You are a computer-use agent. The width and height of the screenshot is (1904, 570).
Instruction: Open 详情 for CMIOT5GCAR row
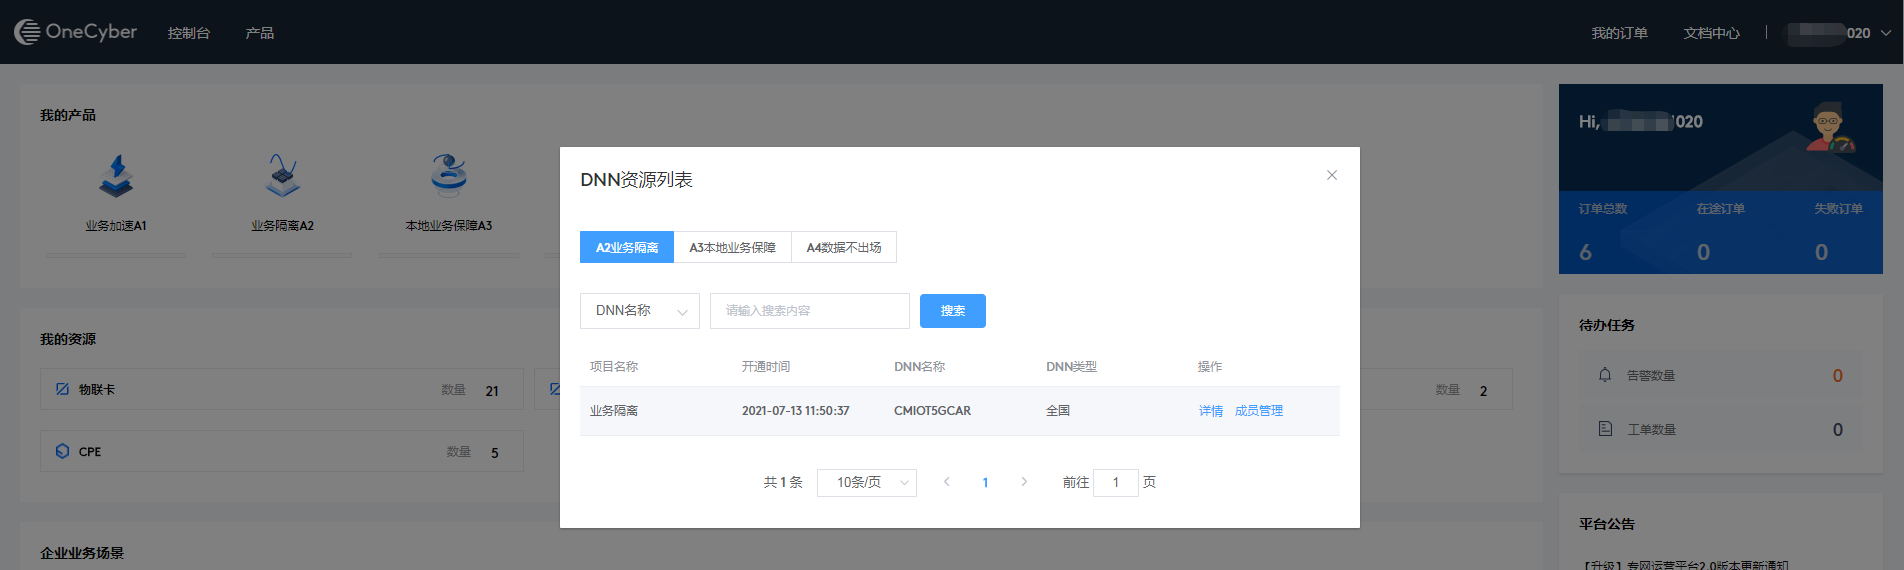pos(1210,411)
